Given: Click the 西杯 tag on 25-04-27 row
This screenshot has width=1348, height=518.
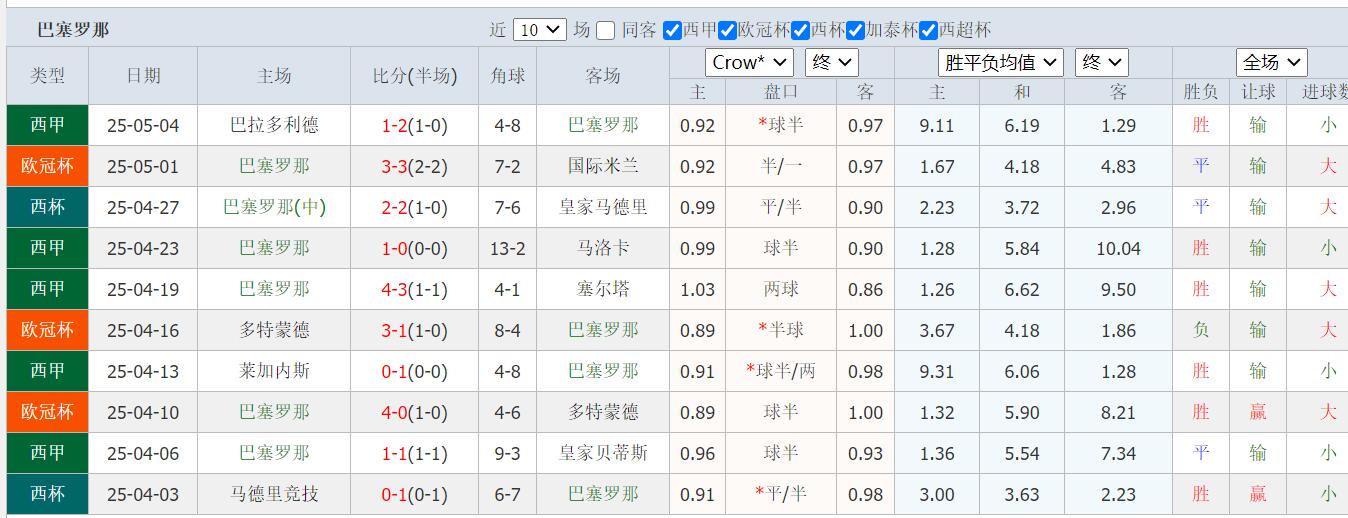Looking at the screenshot, I should (x=47, y=207).
